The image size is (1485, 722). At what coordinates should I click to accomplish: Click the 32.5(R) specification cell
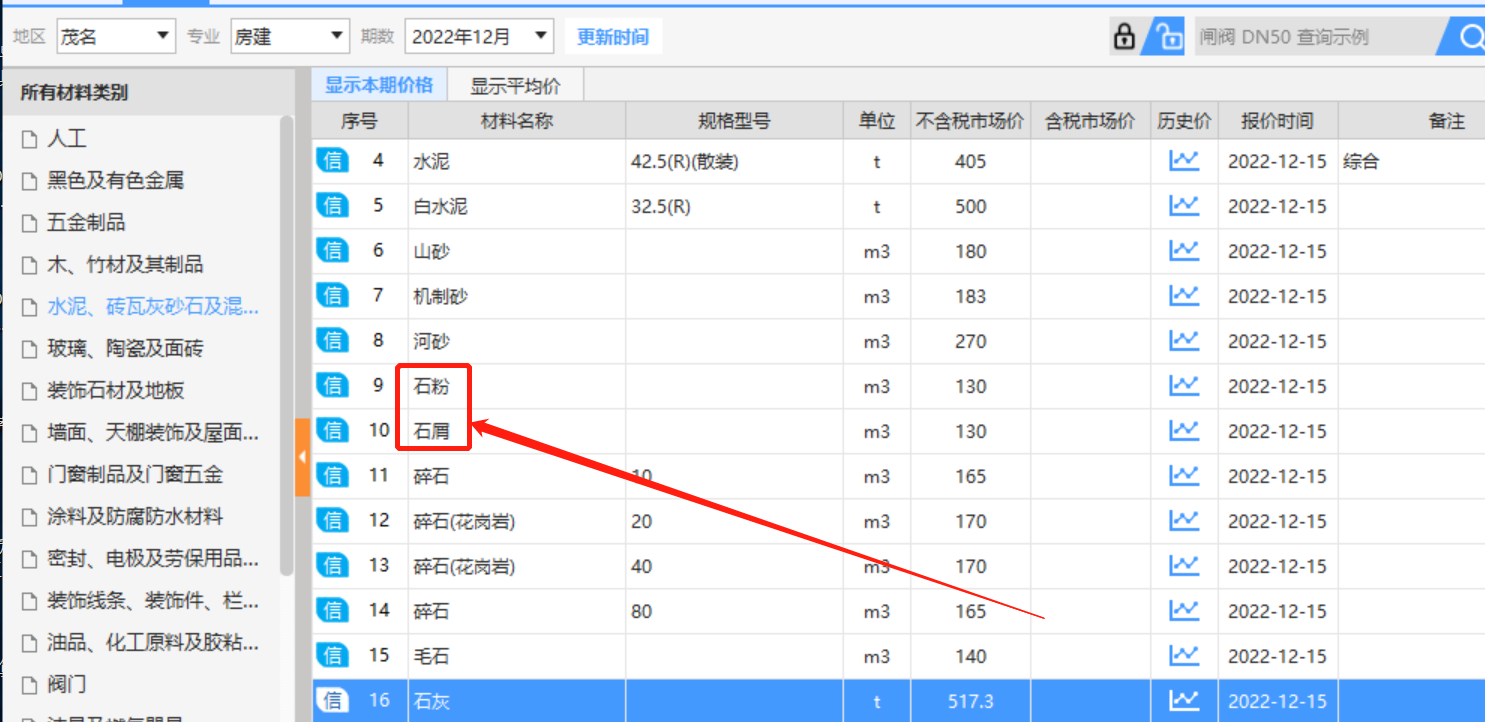(734, 205)
